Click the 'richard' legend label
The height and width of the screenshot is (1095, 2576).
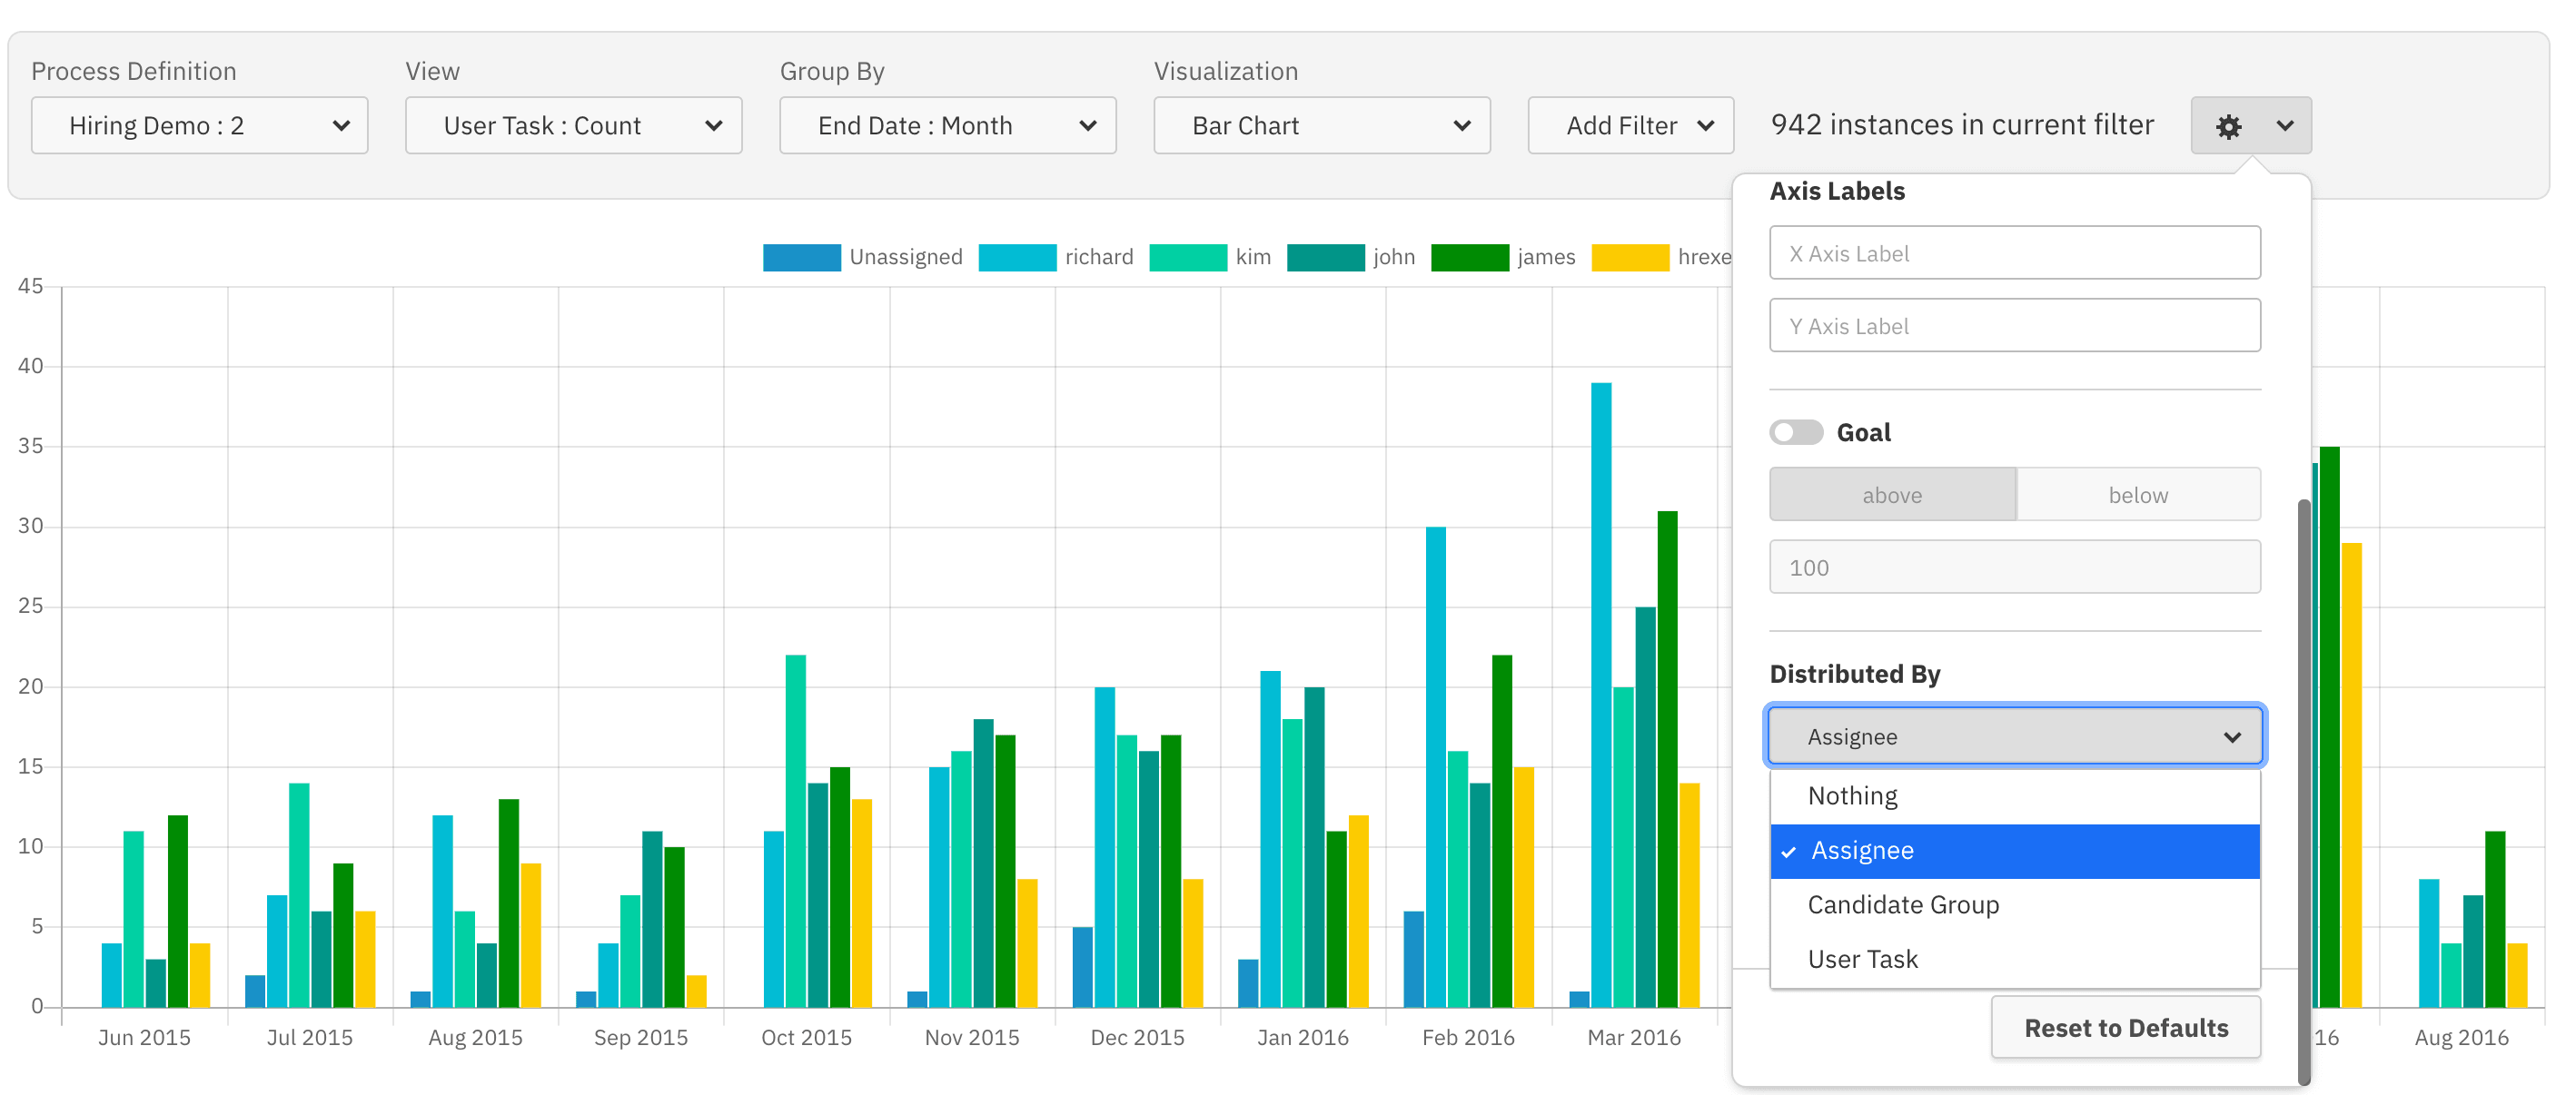coord(1099,257)
